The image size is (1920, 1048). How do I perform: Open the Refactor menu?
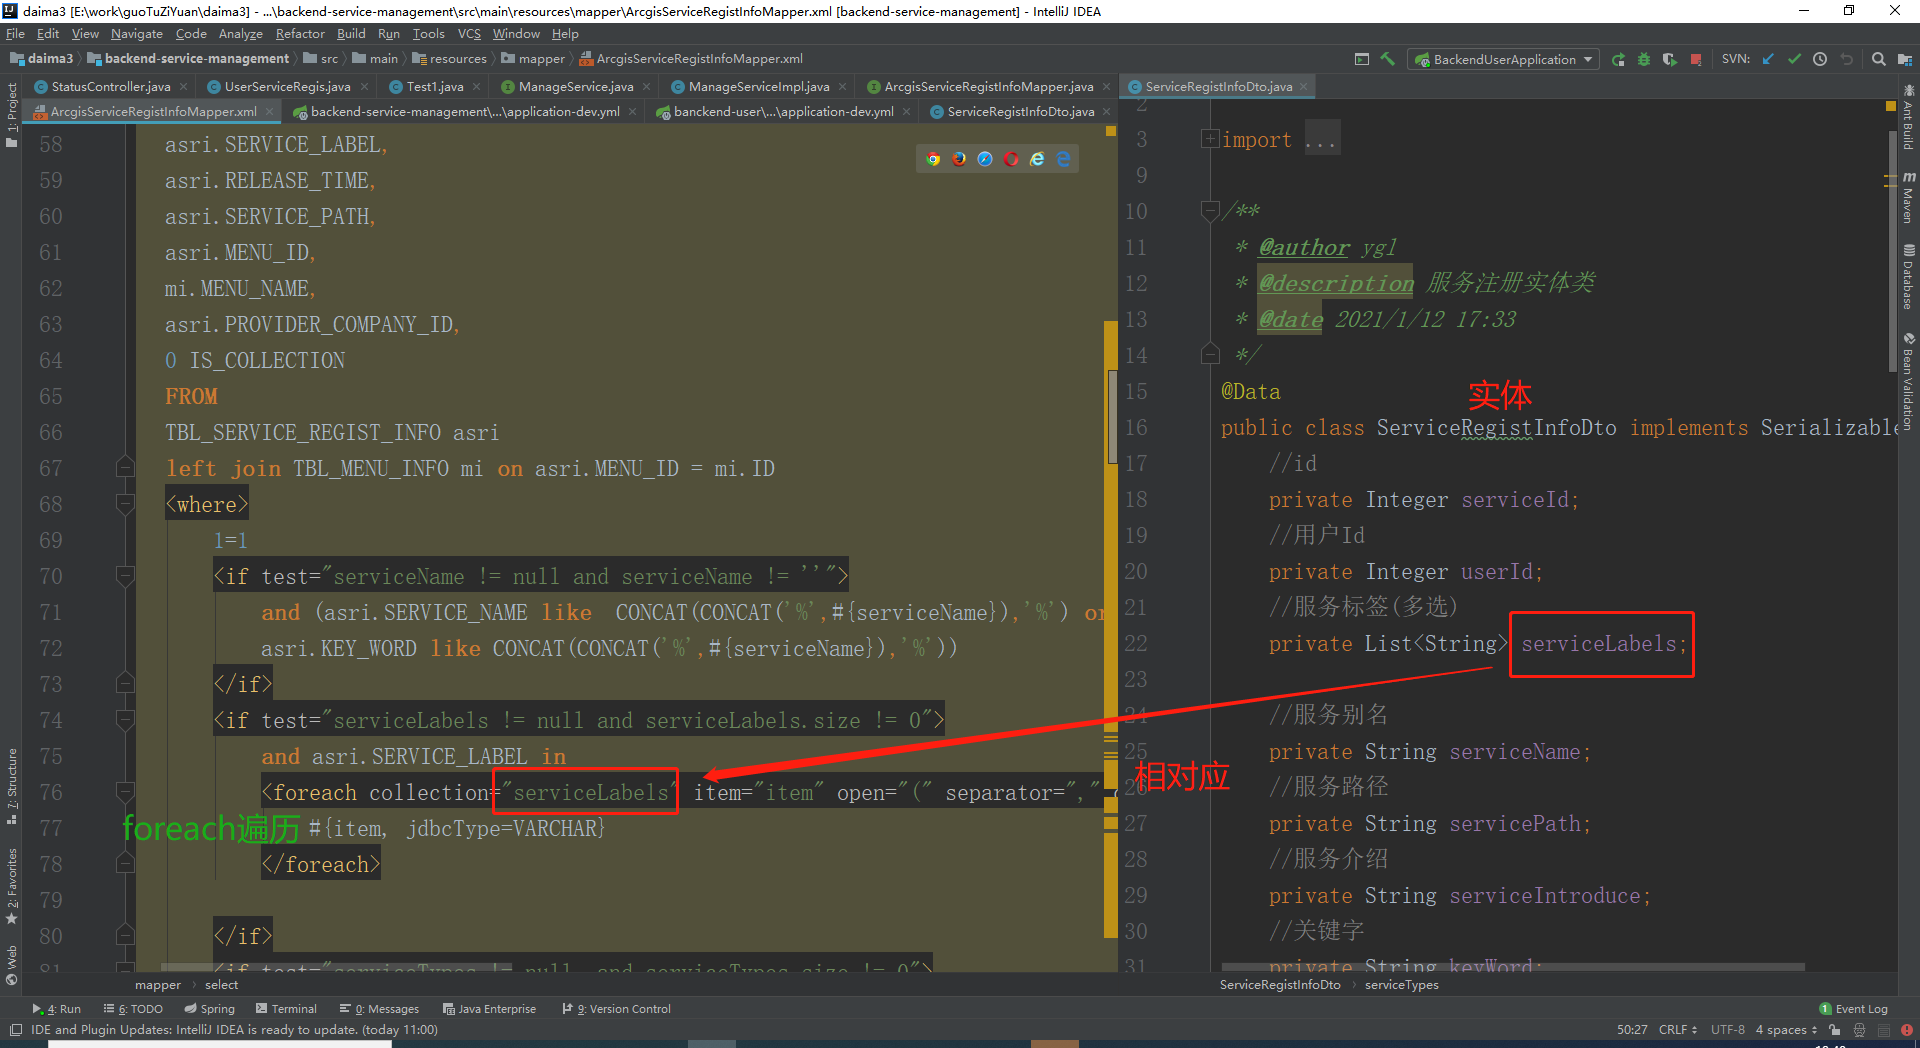[x=300, y=33]
